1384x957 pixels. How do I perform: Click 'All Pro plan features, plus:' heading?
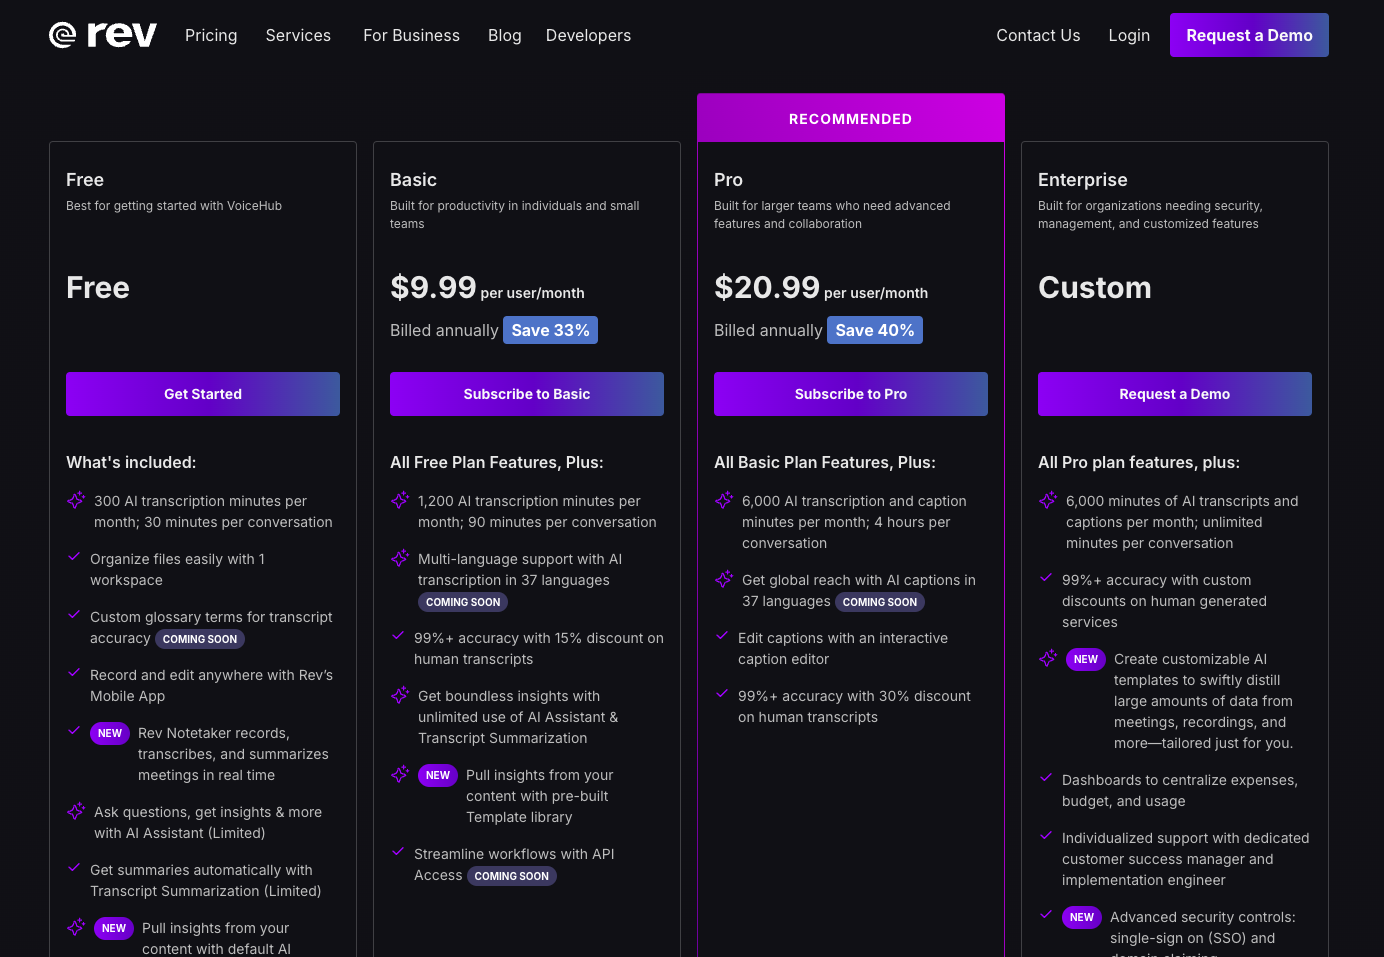click(1139, 462)
